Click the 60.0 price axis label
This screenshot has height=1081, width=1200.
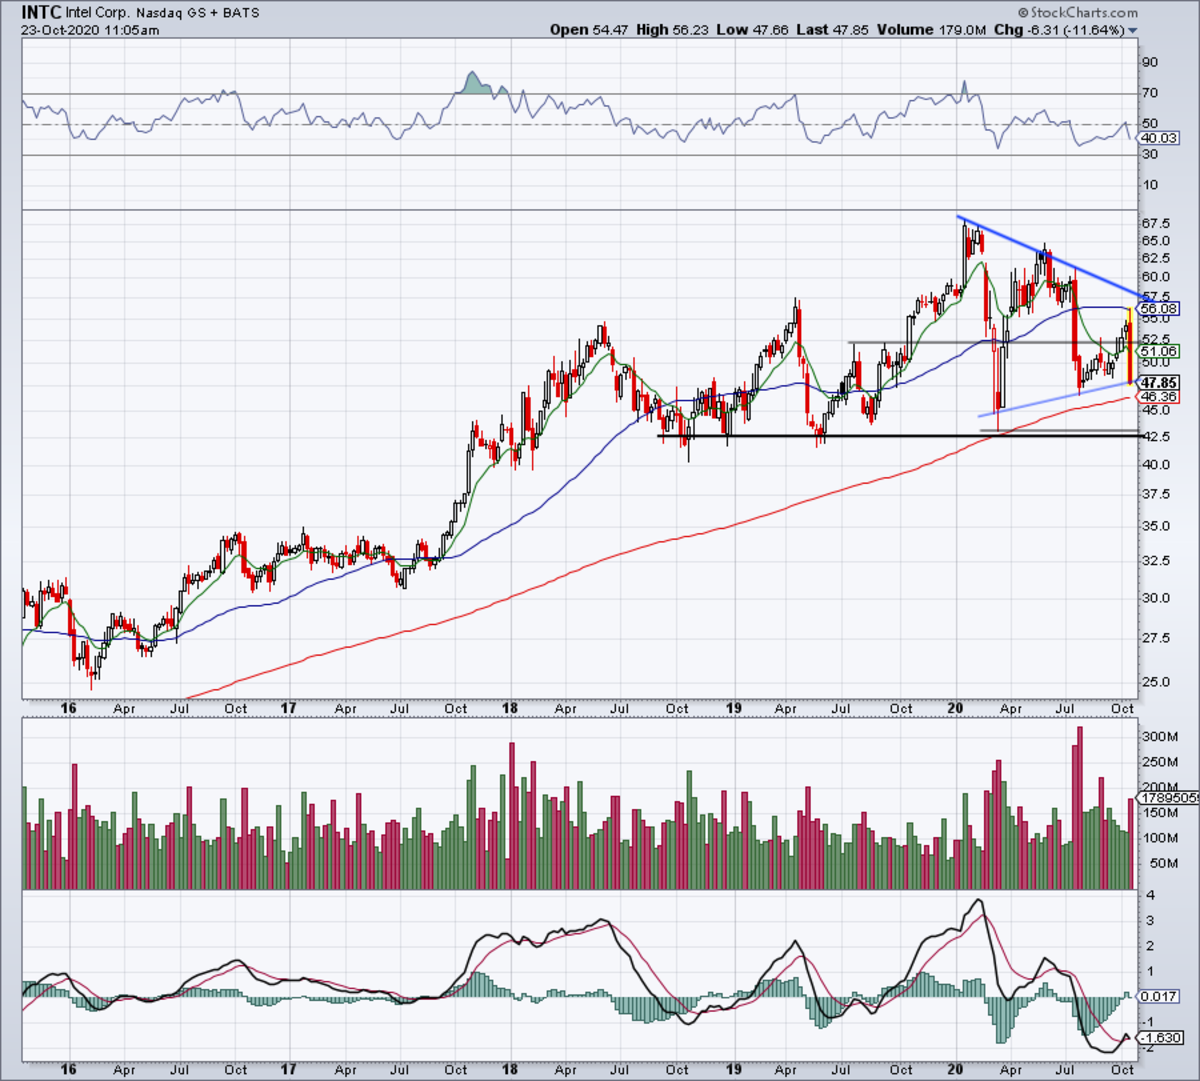click(x=1155, y=277)
